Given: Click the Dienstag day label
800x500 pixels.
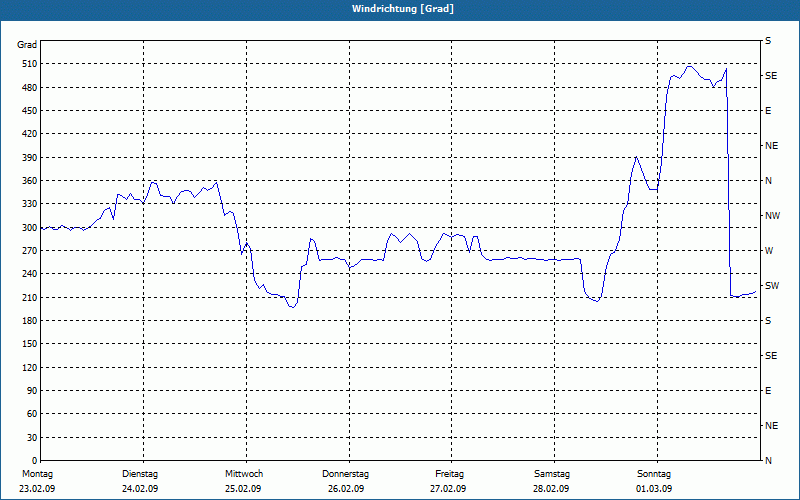Looking at the screenshot, I should 140,474.
